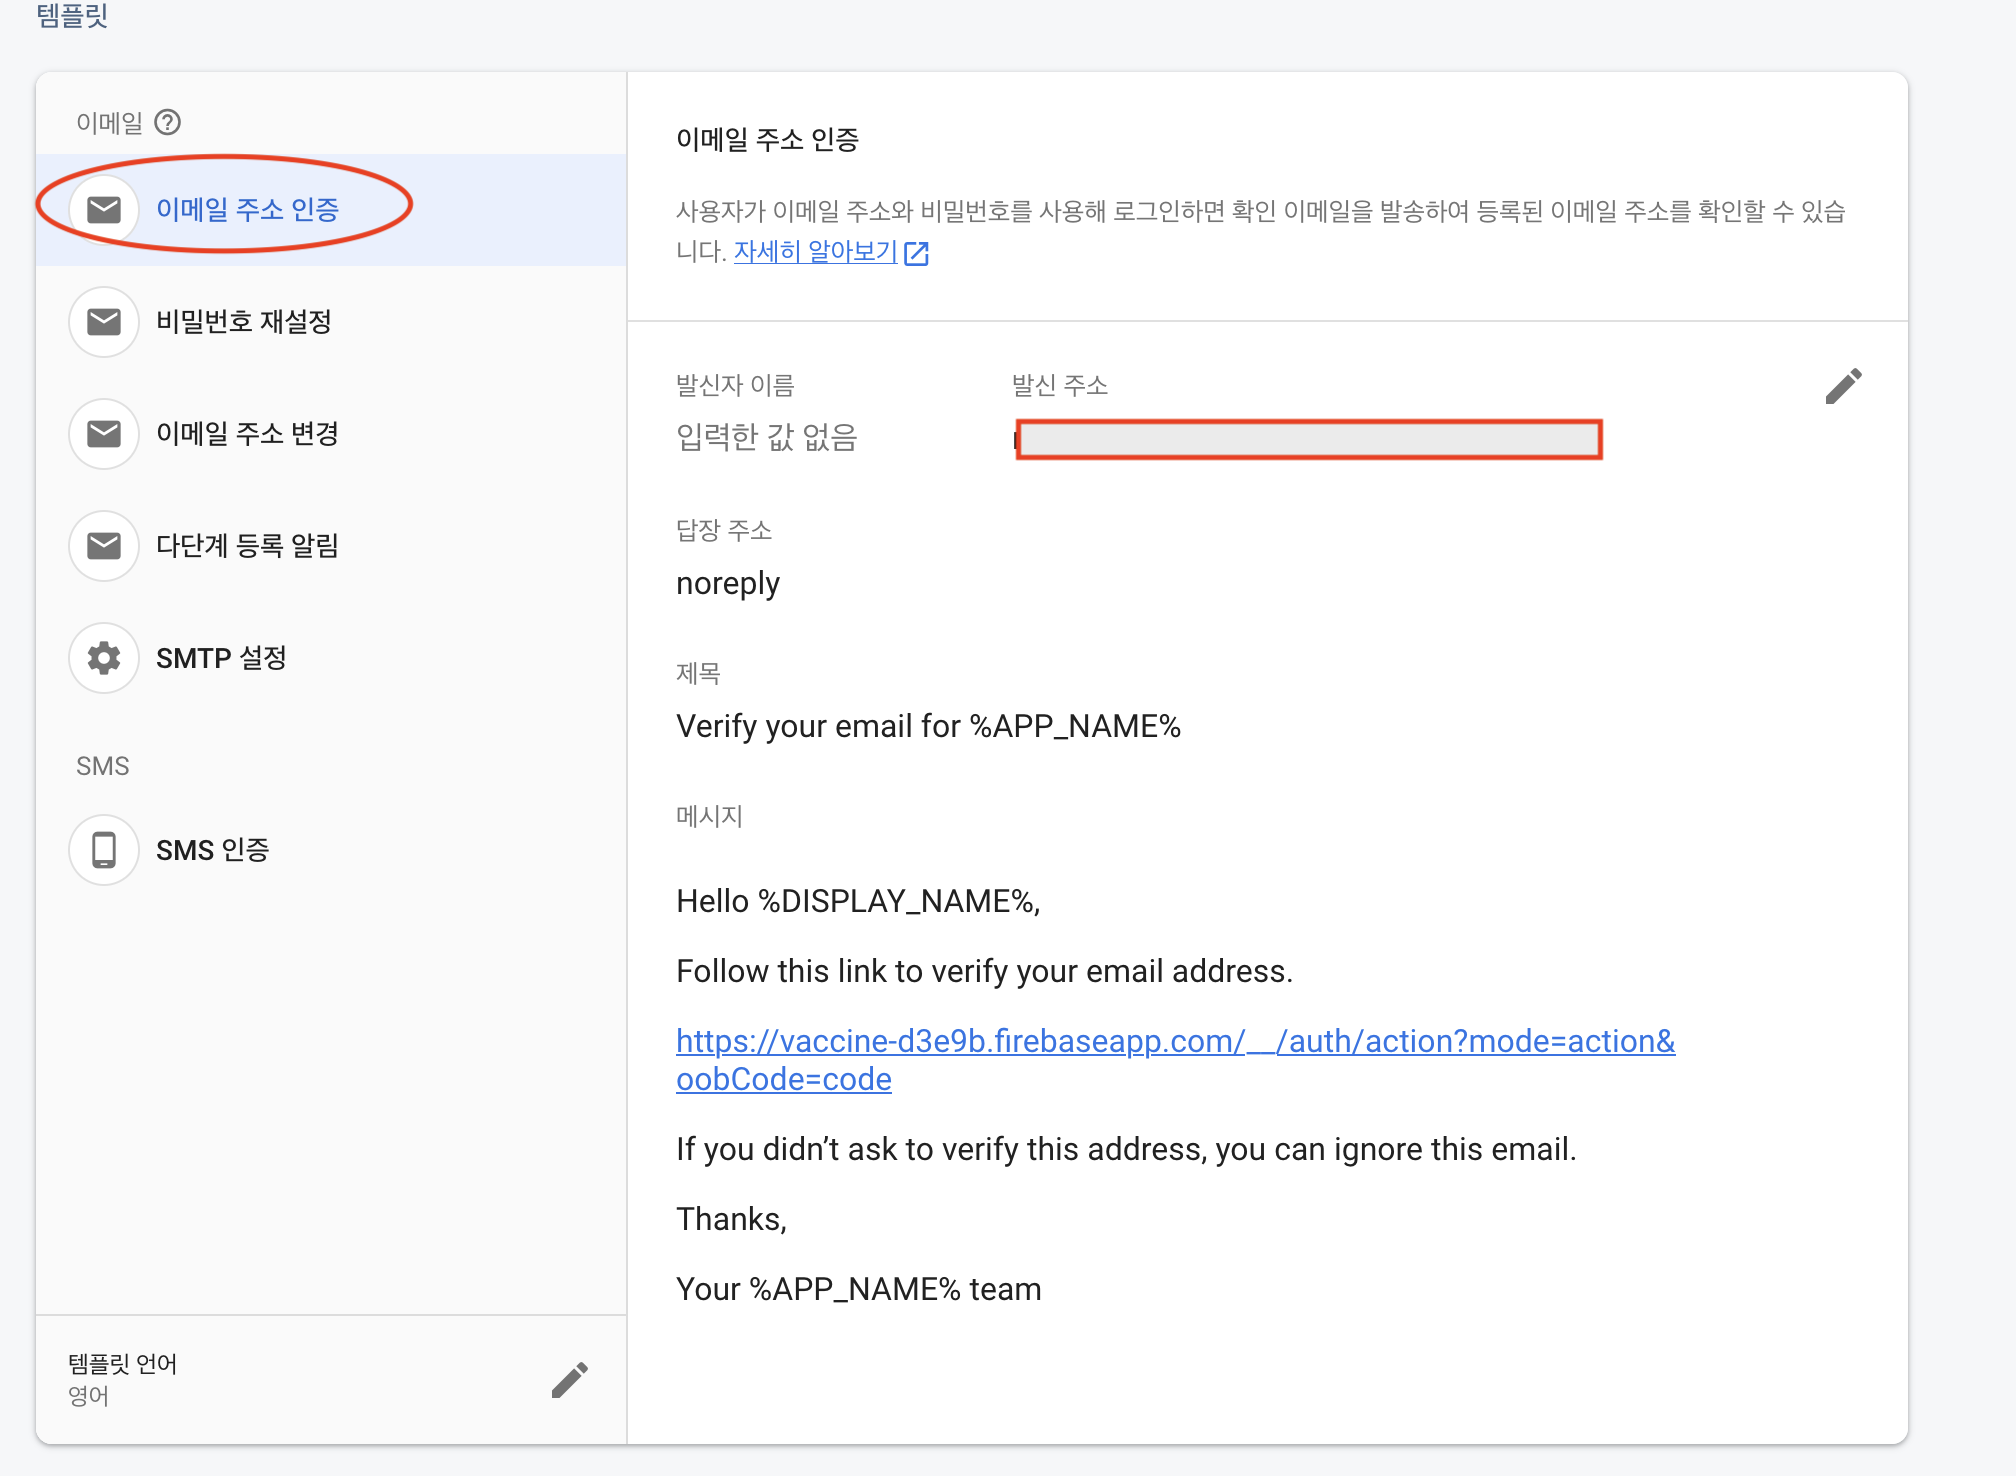Edit 템플릿 언어 with pencil icon

(x=569, y=1380)
